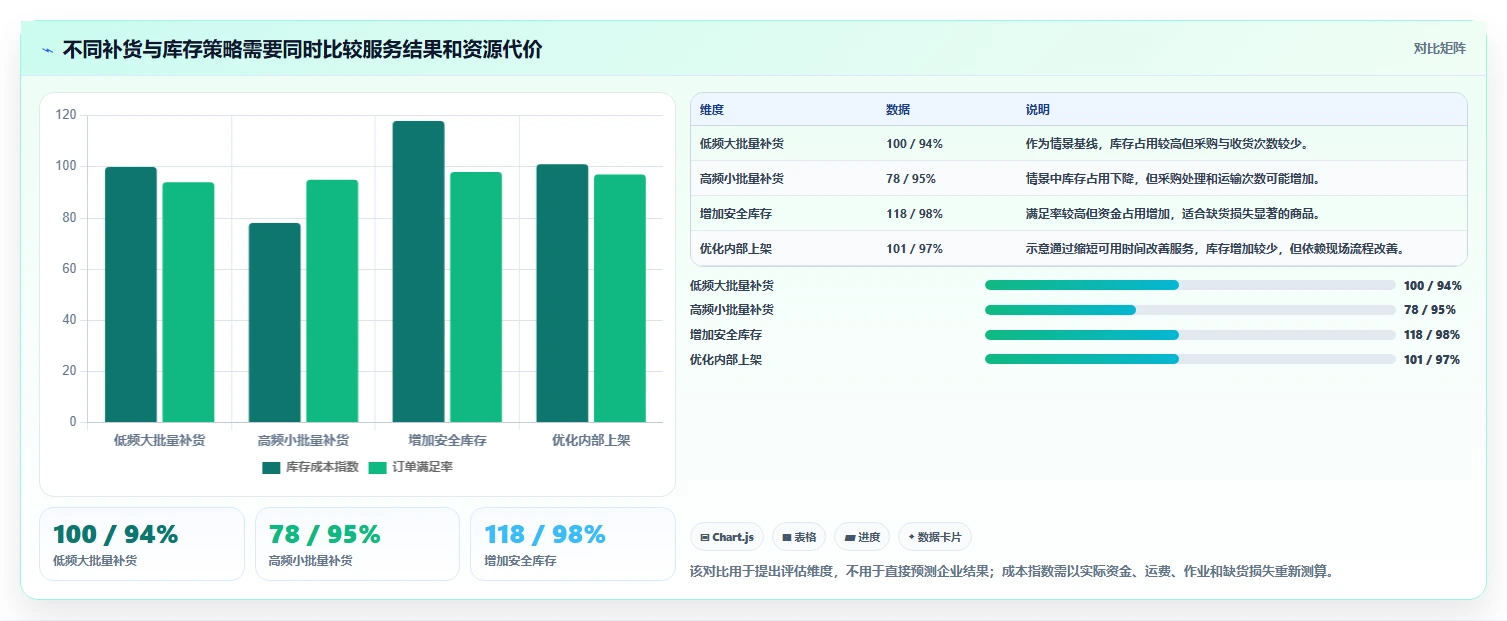Viewport: 1507px width, 621px height.
Task: Select the 118 / 98% summary card
Action: click(573, 544)
